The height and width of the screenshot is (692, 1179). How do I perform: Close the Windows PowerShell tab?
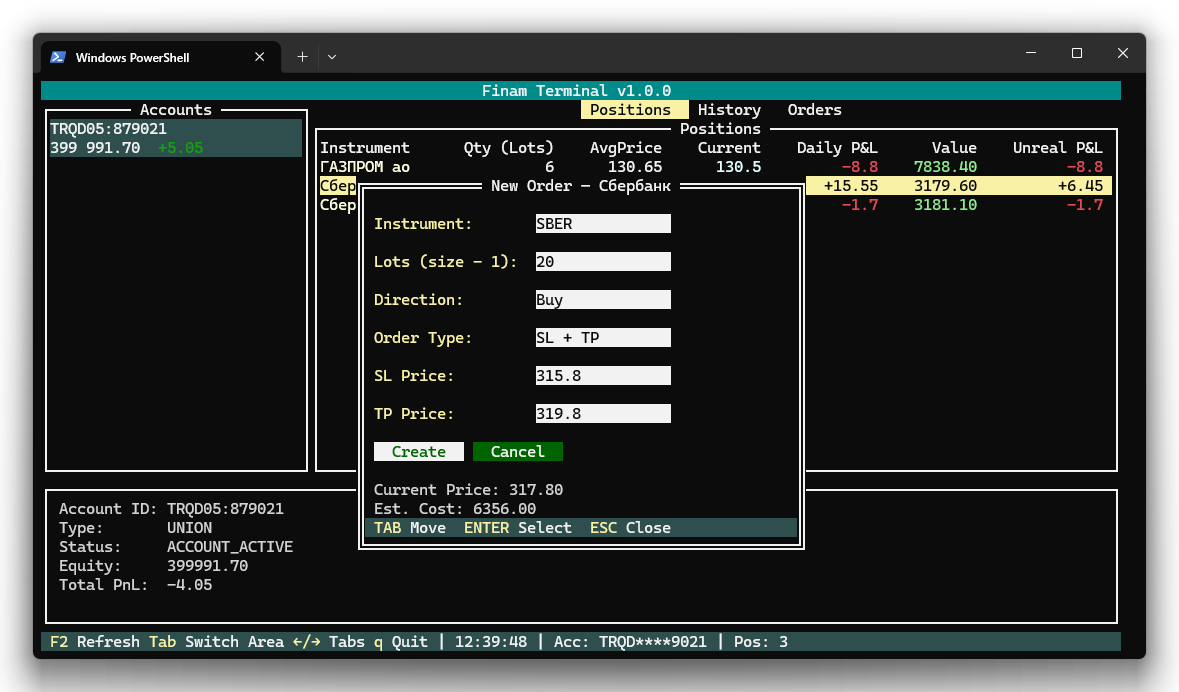260,57
